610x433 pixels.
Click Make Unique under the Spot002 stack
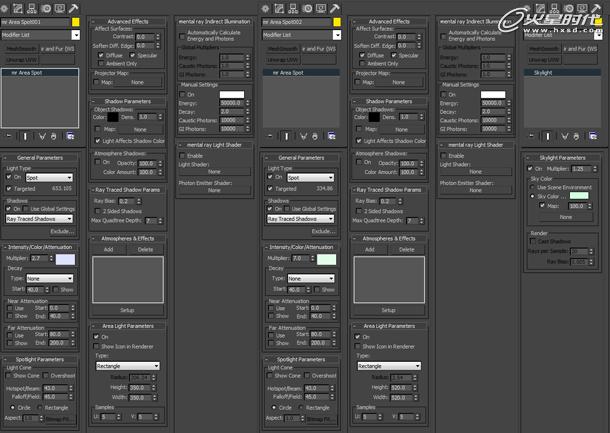tap(303, 136)
